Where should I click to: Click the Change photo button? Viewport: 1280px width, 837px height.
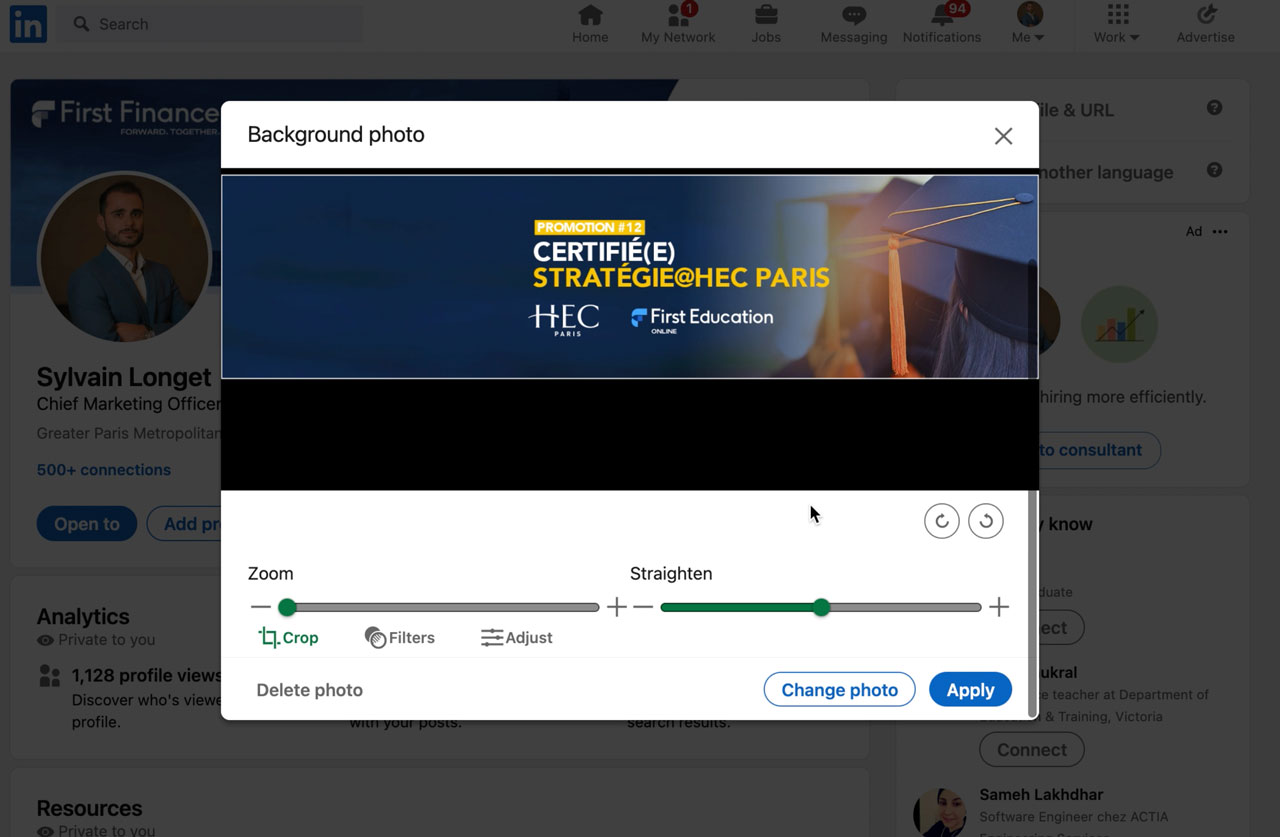(839, 689)
